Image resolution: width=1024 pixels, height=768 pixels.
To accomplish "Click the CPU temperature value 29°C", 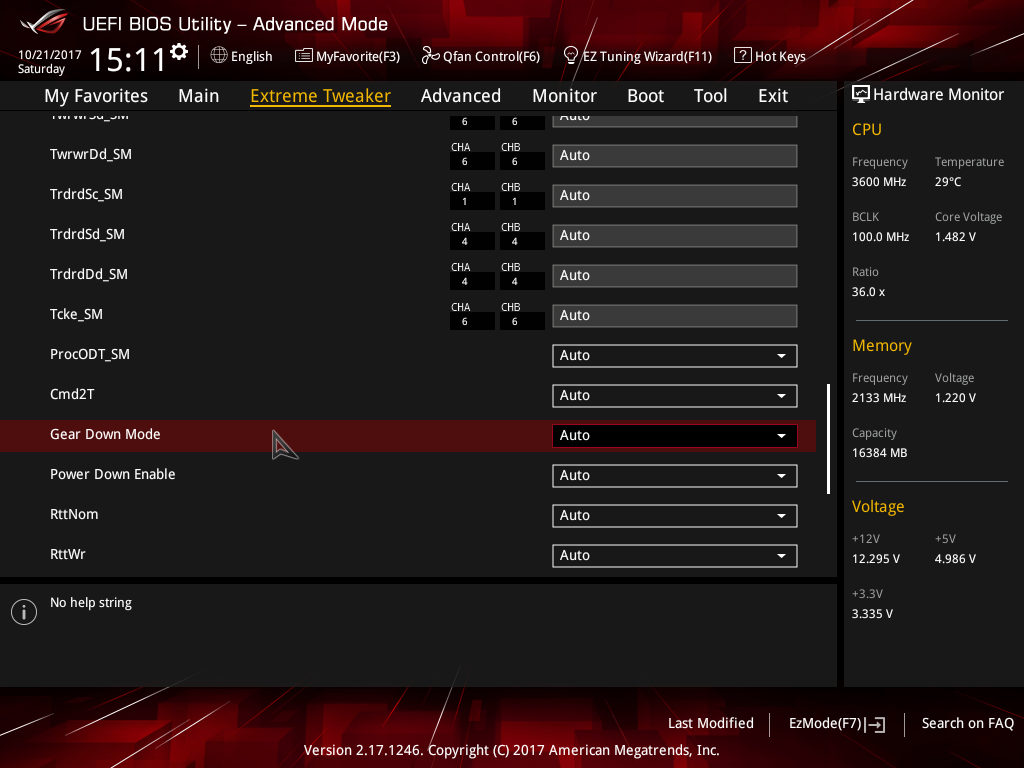I will coord(948,182).
